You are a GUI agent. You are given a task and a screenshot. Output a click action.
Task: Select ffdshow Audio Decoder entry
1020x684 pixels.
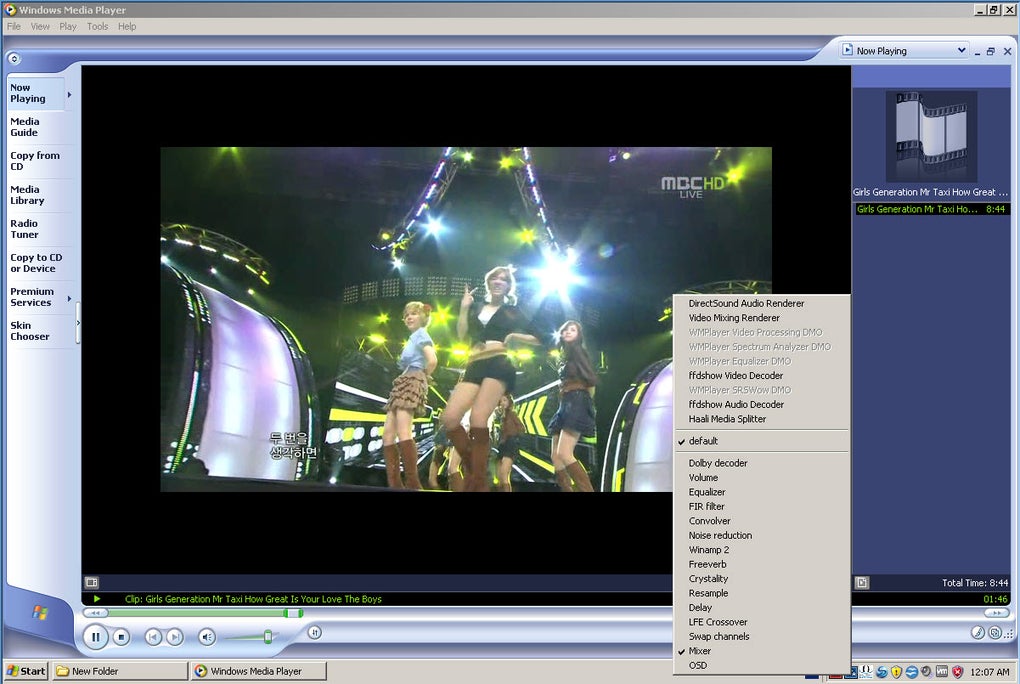pos(762,404)
